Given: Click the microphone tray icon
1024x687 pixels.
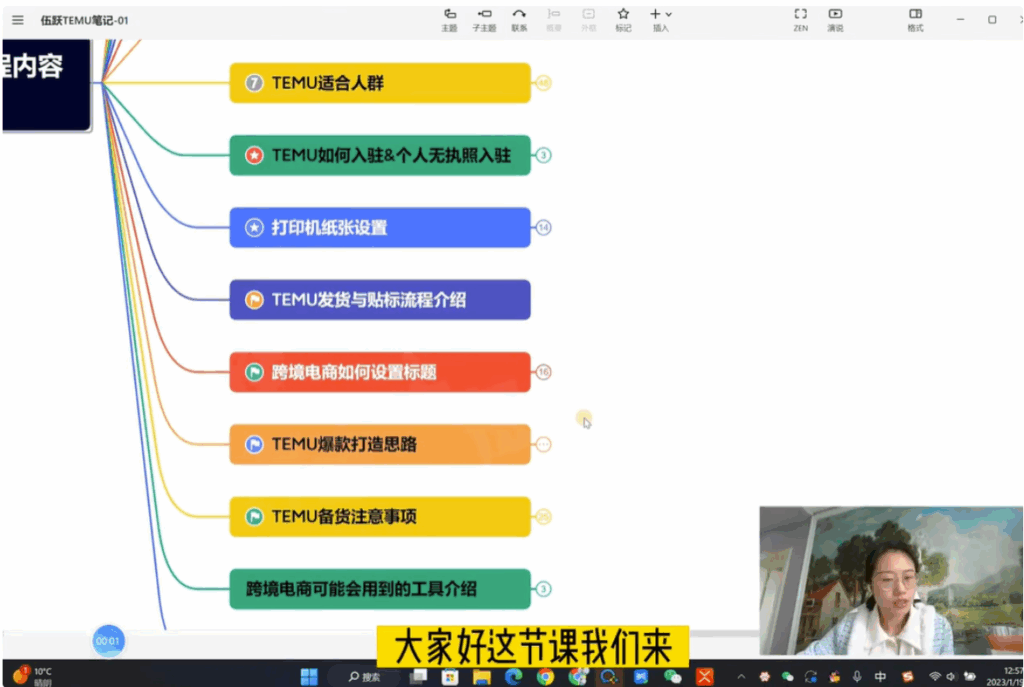Looking at the screenshot, I should pos(857,677).
